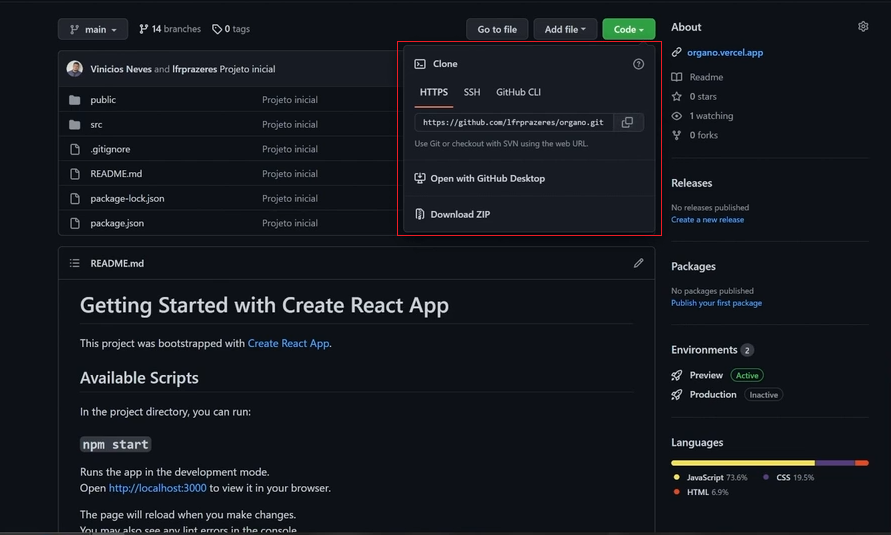This screenshot has width=891, height=535.
Task: Click Publish your first package link
Action: tap(717, 303)
